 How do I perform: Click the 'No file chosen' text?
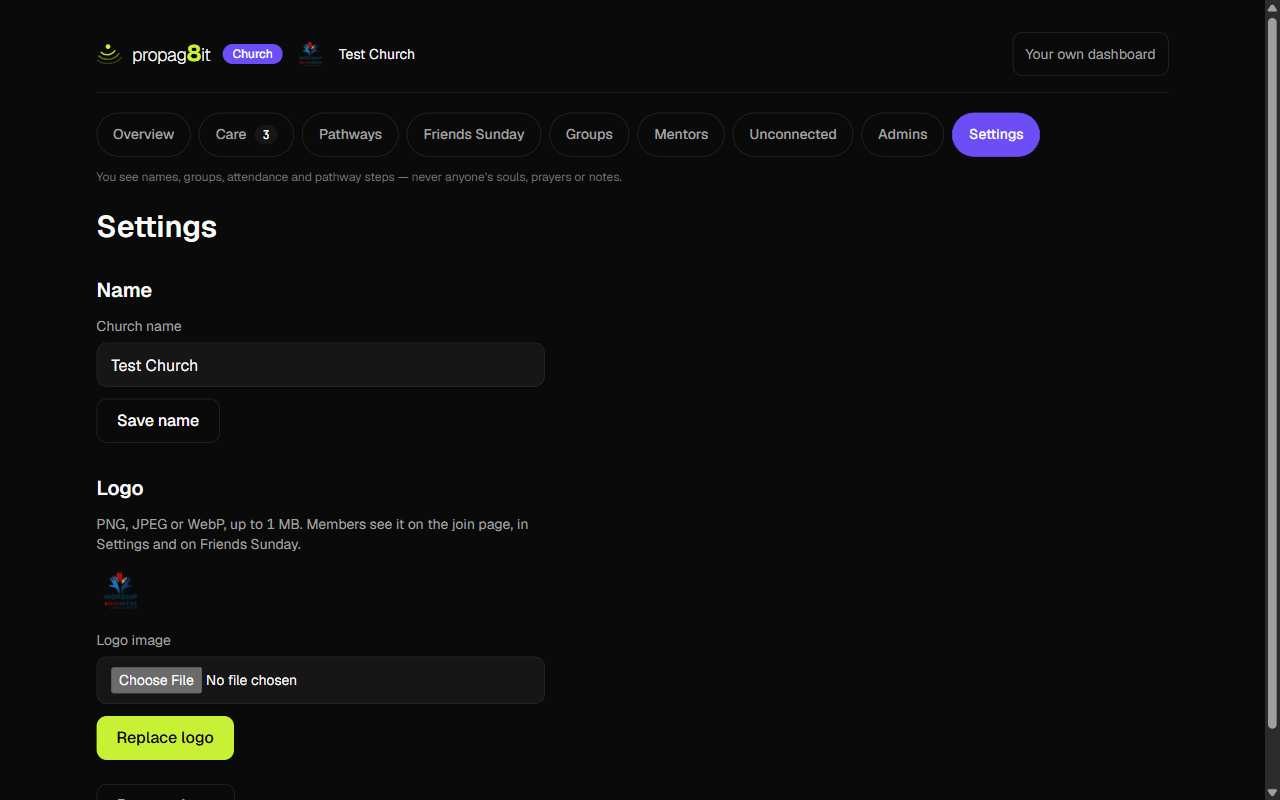251,680
